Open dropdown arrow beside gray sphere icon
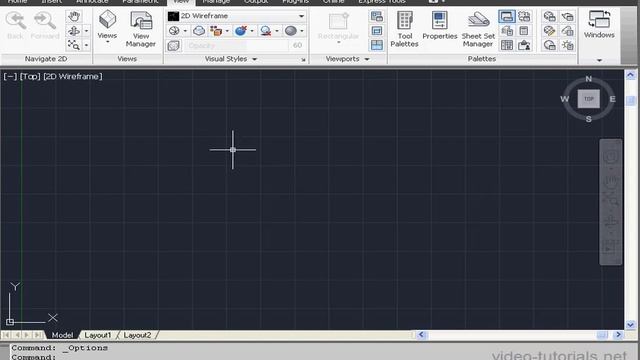Viewport: 640px width, 360px height. click(x=302, y=31)
